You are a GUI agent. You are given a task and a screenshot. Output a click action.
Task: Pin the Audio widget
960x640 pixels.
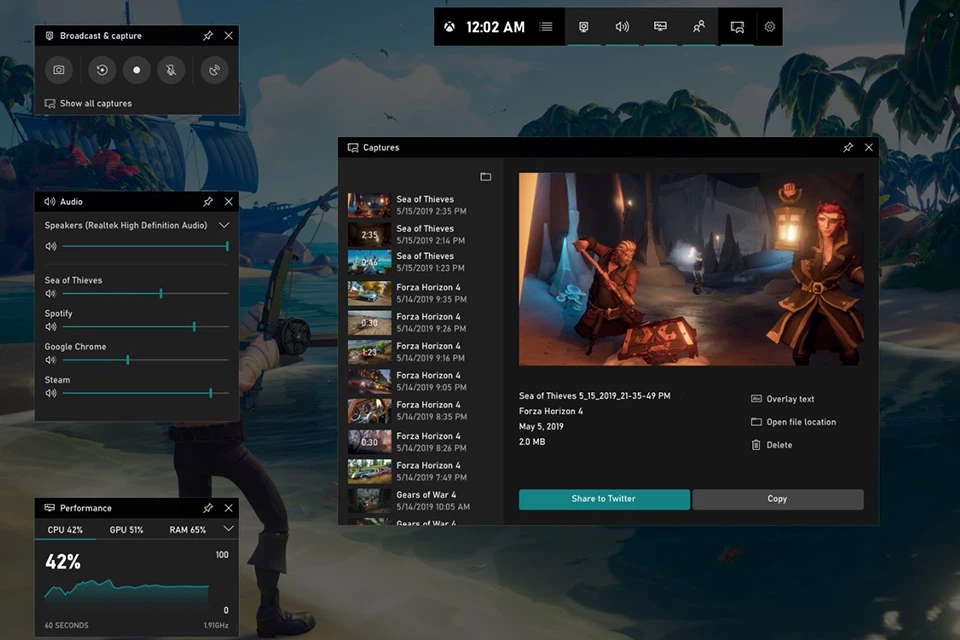pos(208,201)
